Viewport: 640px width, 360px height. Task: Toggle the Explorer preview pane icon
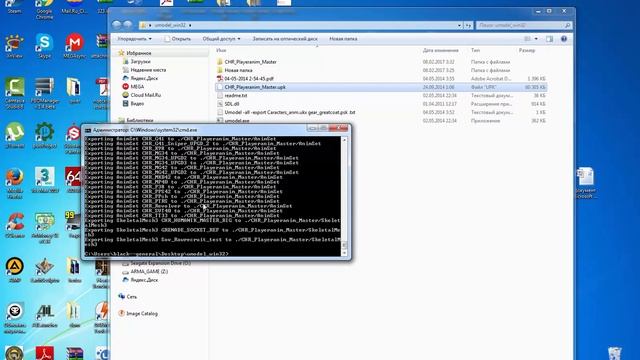tap(549, 39)
